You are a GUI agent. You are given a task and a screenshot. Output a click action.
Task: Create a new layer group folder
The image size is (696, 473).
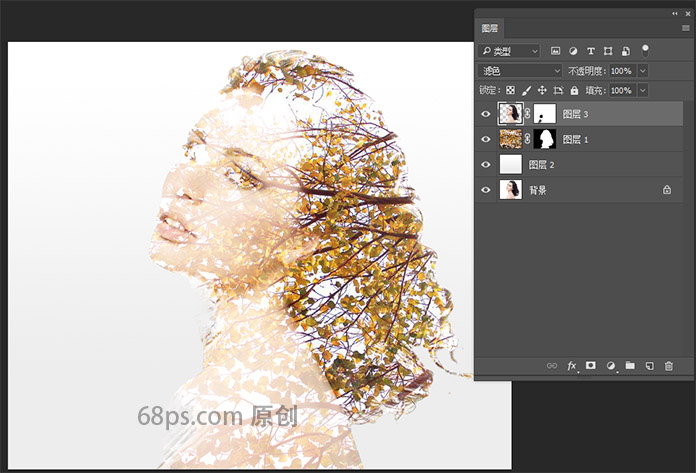click(630, 366)
